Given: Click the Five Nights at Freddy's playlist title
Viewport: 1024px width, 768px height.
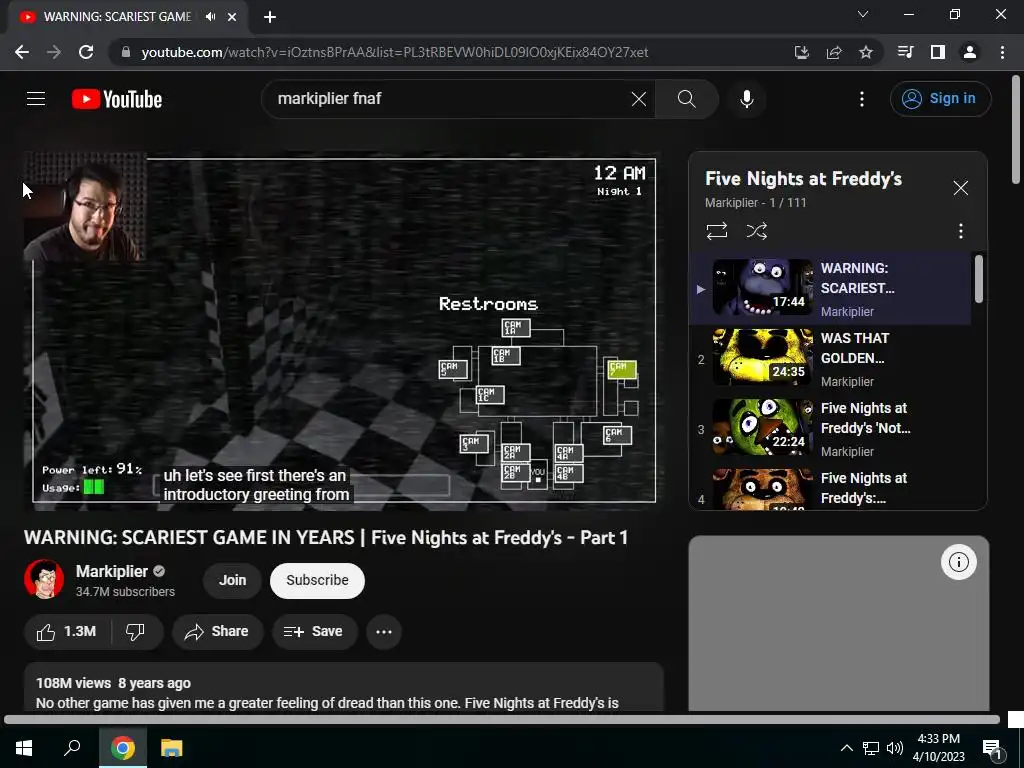Looking at the screenshot, I should coord(803,179).
